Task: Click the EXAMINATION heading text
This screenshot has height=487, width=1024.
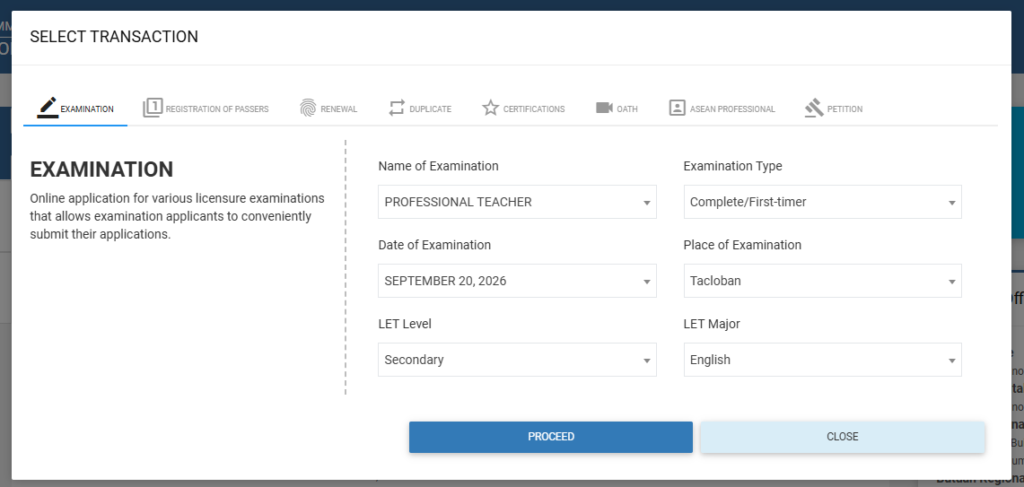Action: 102,170
